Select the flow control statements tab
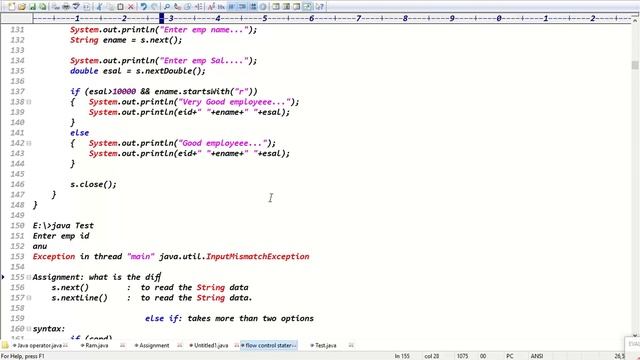This screenshot has height=360, width=640. tap(269, 345)
